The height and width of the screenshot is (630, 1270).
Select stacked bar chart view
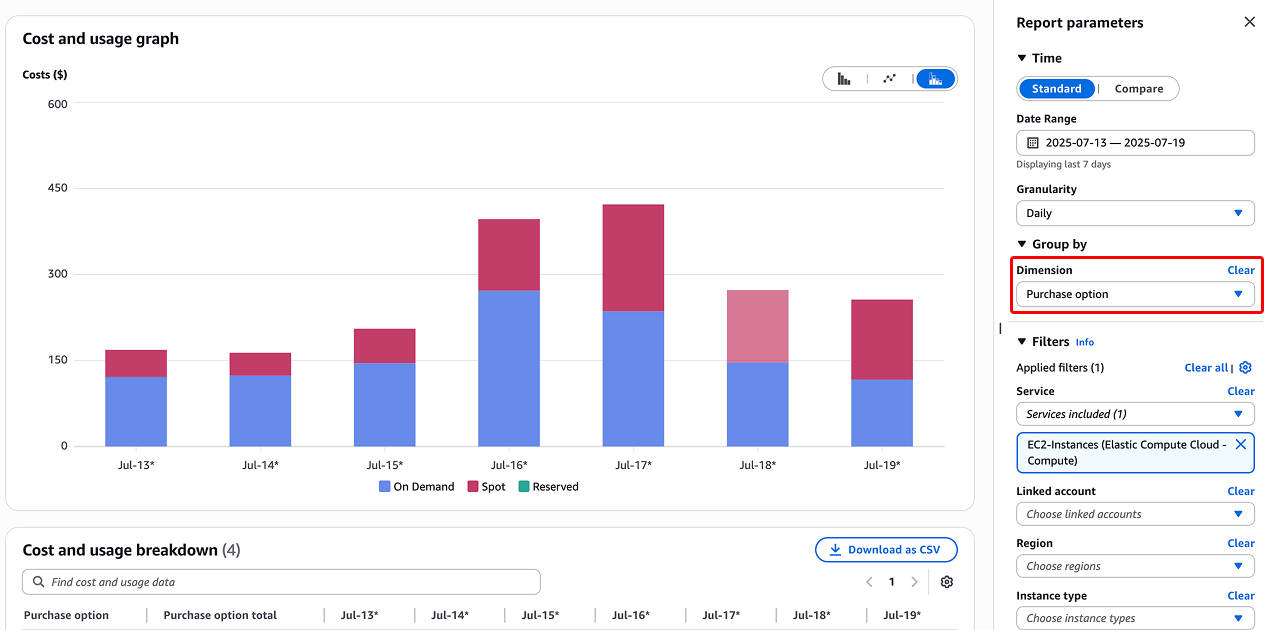(x=935, y=79)
